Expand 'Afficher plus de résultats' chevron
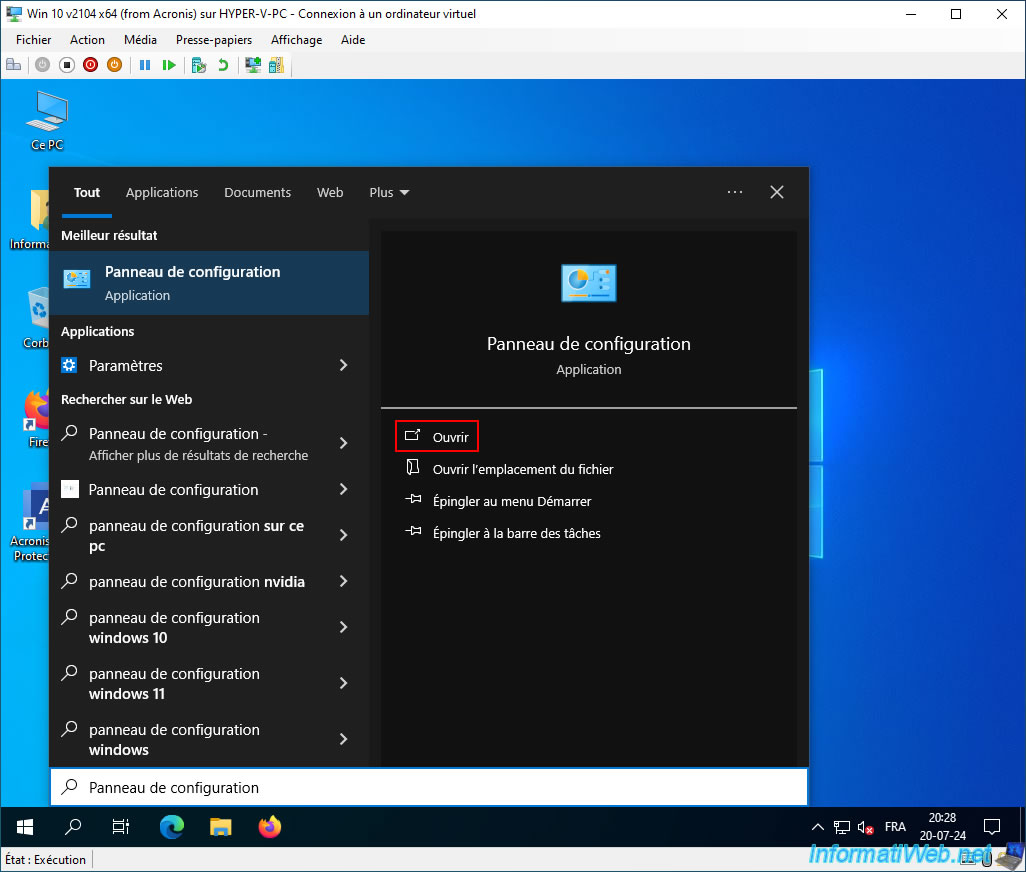Image resolution: width=1026 pixels, height=872 pixels. coord(344,443)
